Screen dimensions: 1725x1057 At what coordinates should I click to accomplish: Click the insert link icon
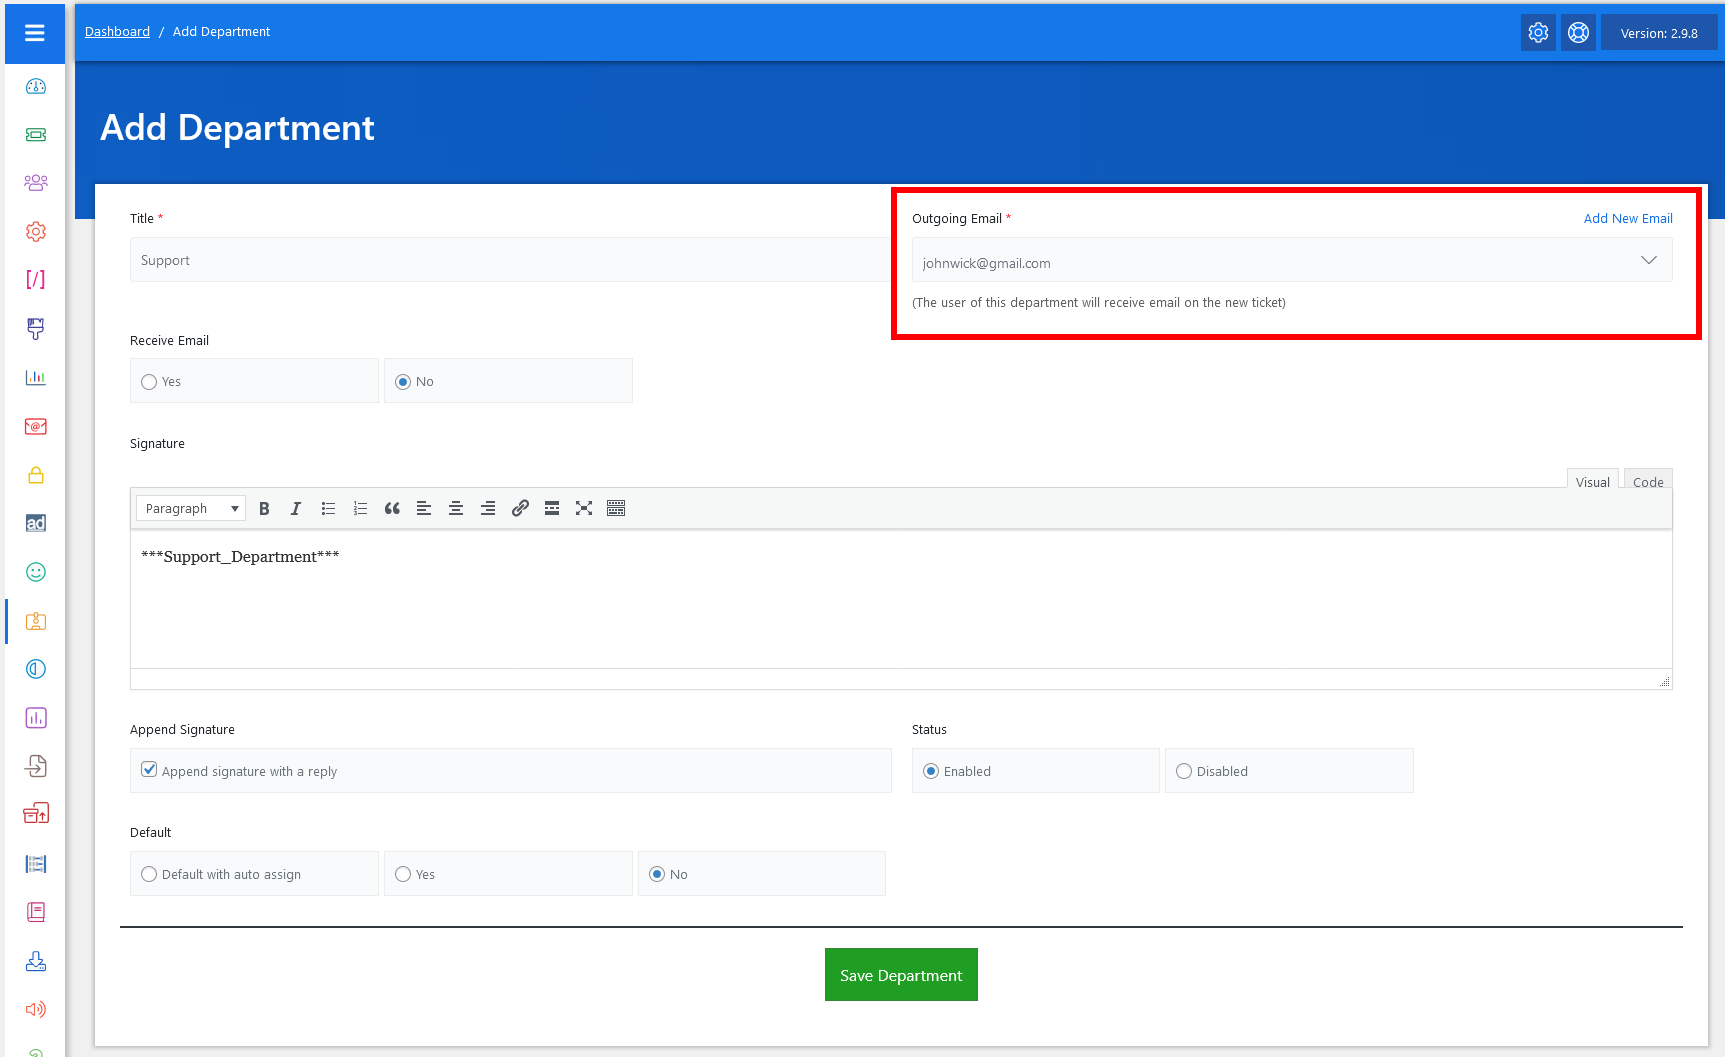(x=520, y=508)
